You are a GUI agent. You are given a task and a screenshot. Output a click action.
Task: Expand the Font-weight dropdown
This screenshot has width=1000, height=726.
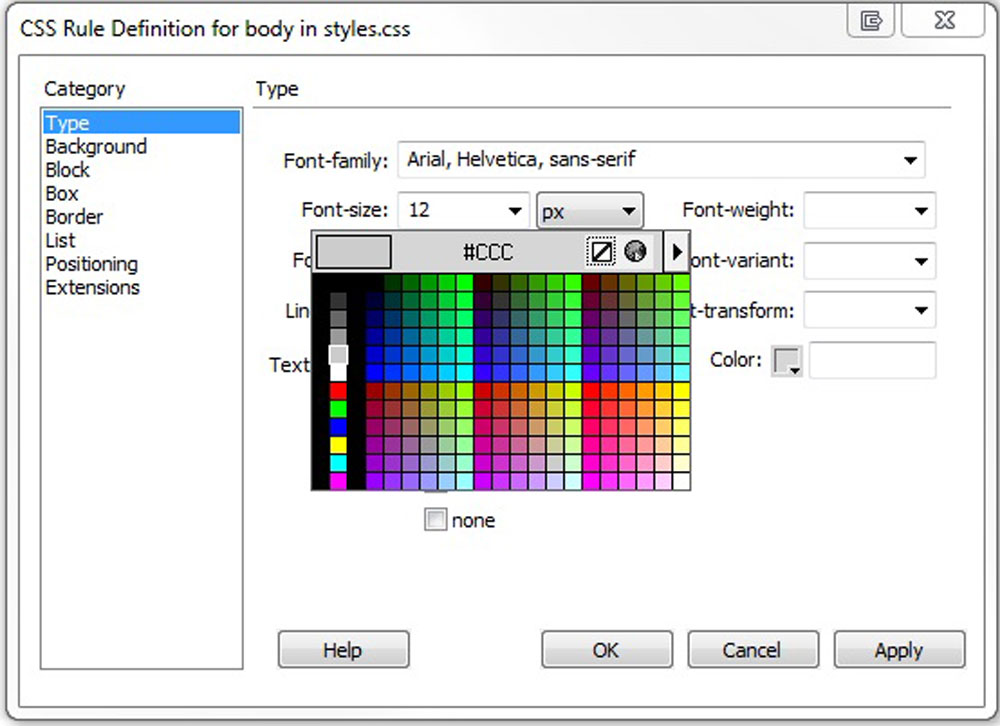tap(920, 211)
